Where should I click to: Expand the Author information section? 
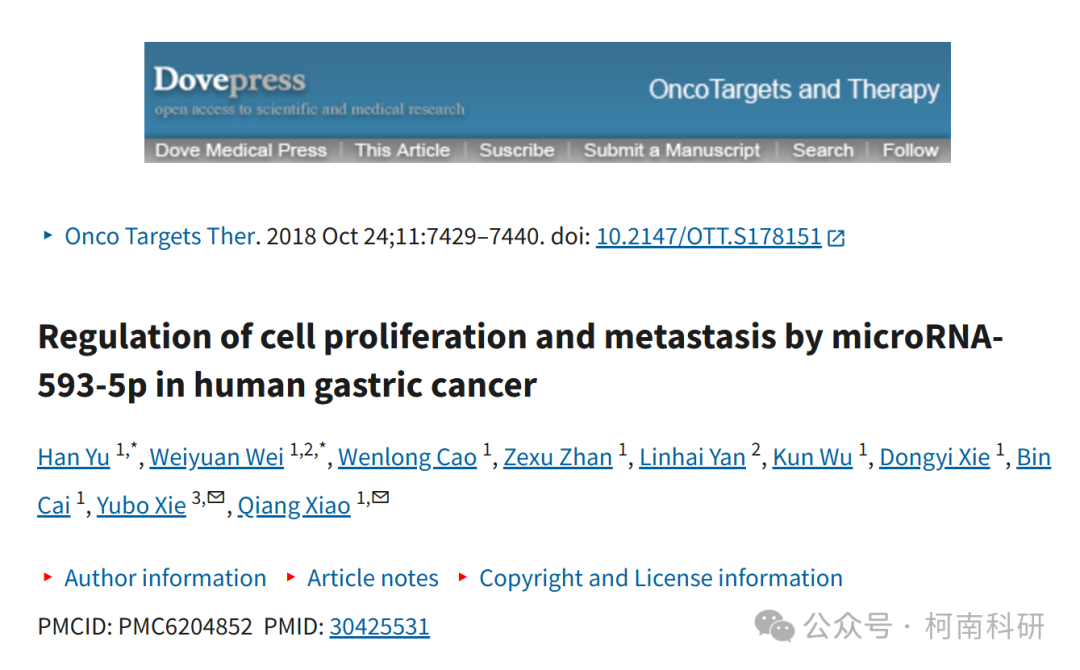click(165, 578)
